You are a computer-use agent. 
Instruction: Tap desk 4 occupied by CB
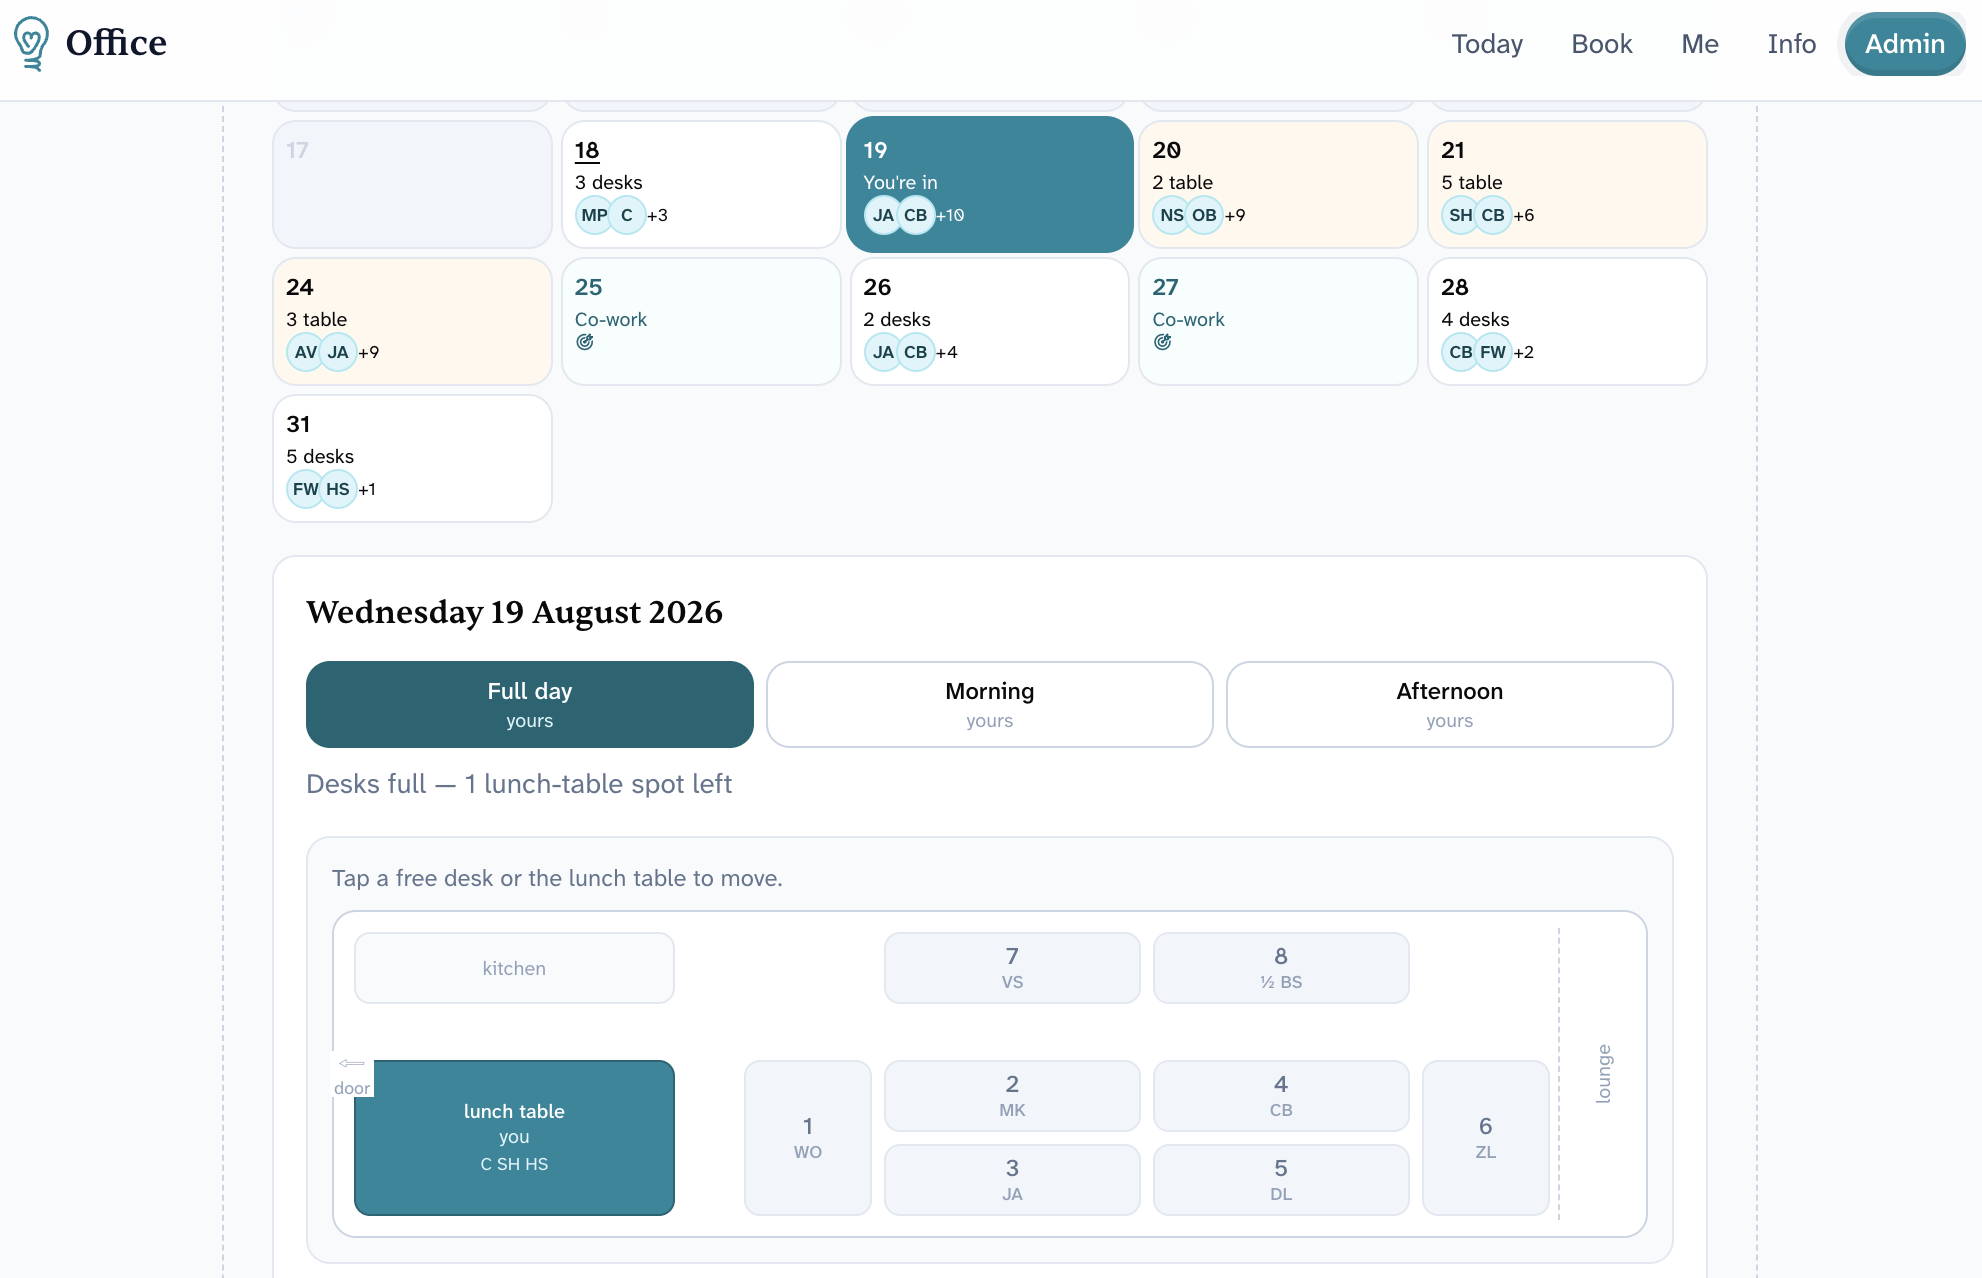pyautogui.click(x=1281, y=1096)
